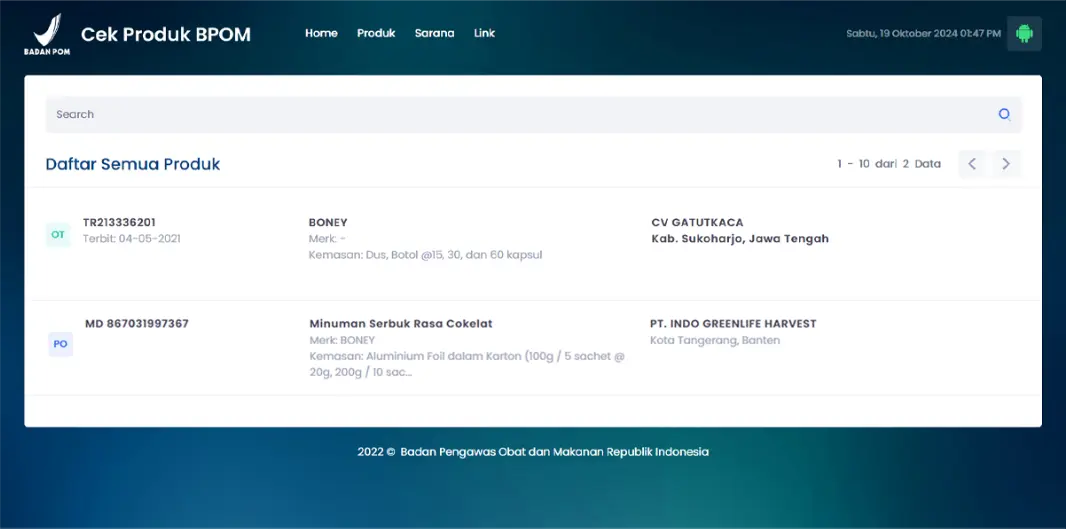Open the Home menu
Image resolution: width=1066 pixels, height=529 pixels.
(321, 33)
